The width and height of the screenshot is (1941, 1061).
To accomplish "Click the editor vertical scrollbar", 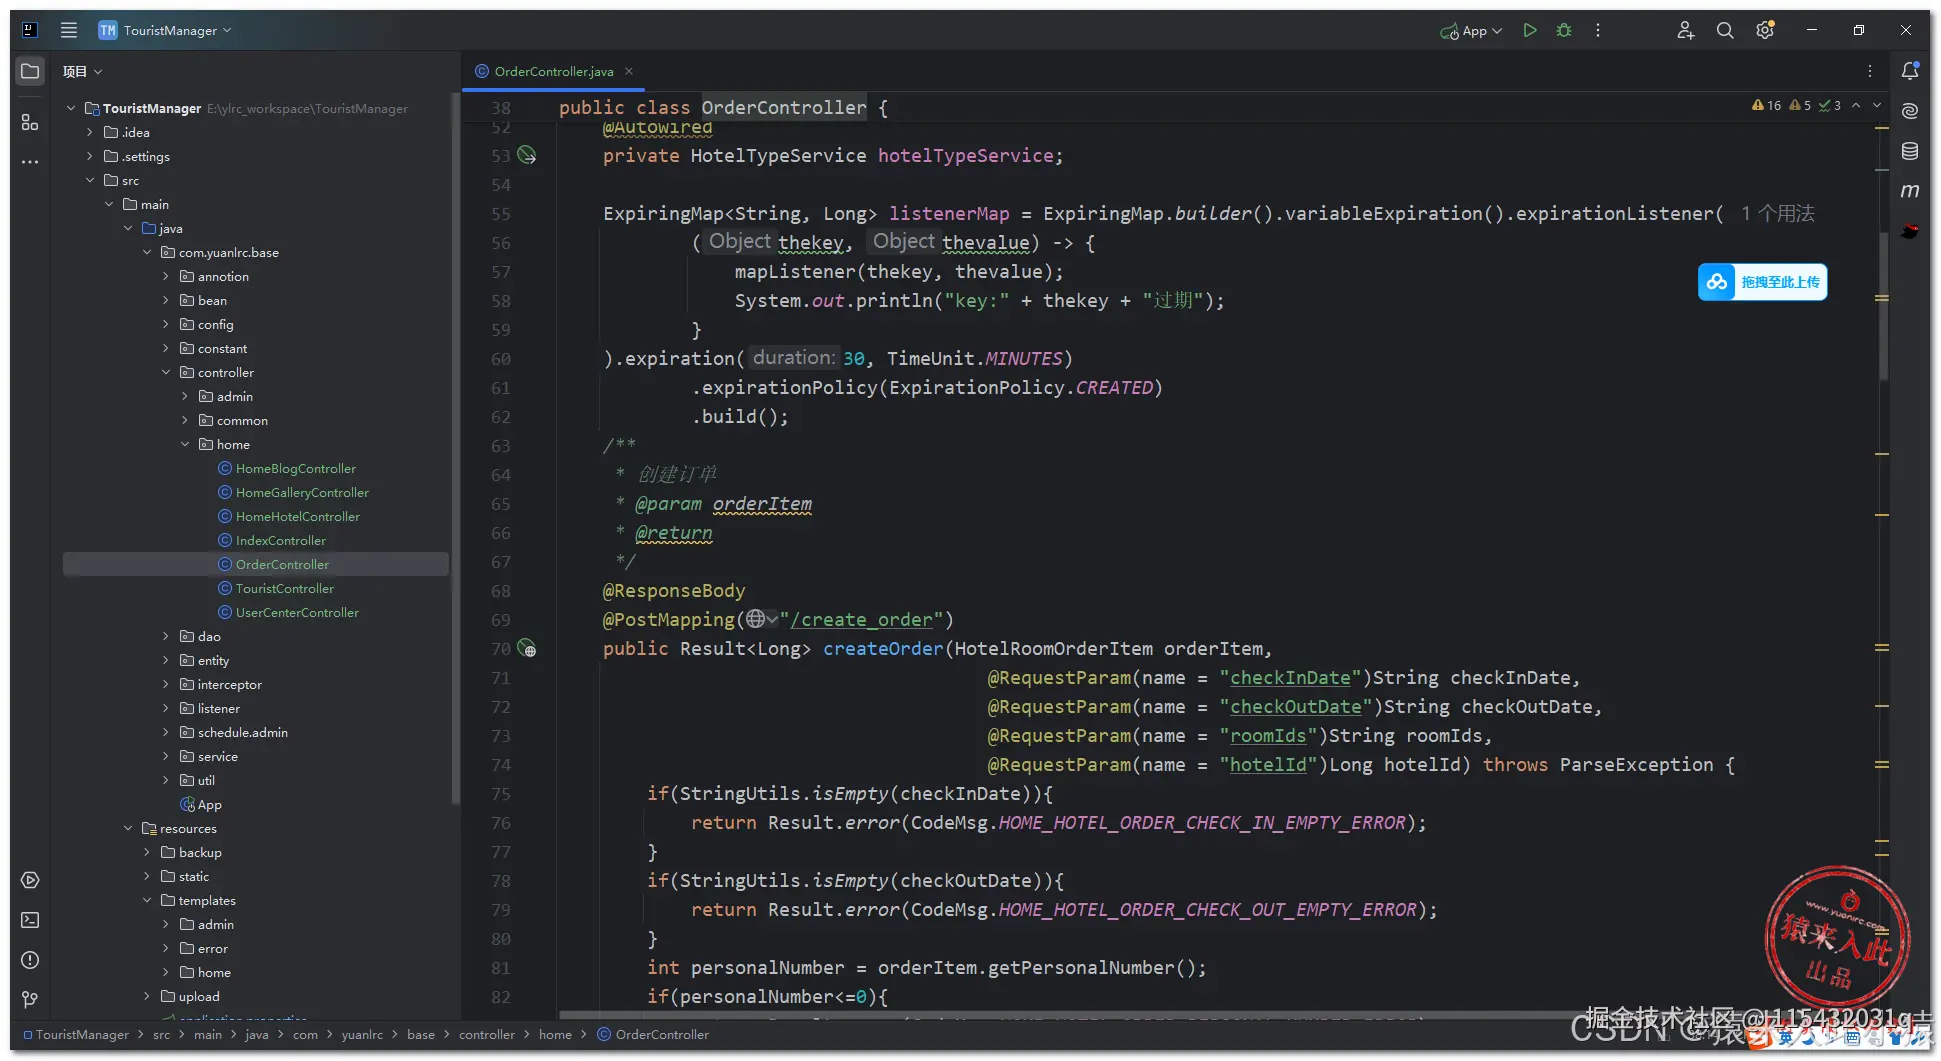I will pos(1883,306).
